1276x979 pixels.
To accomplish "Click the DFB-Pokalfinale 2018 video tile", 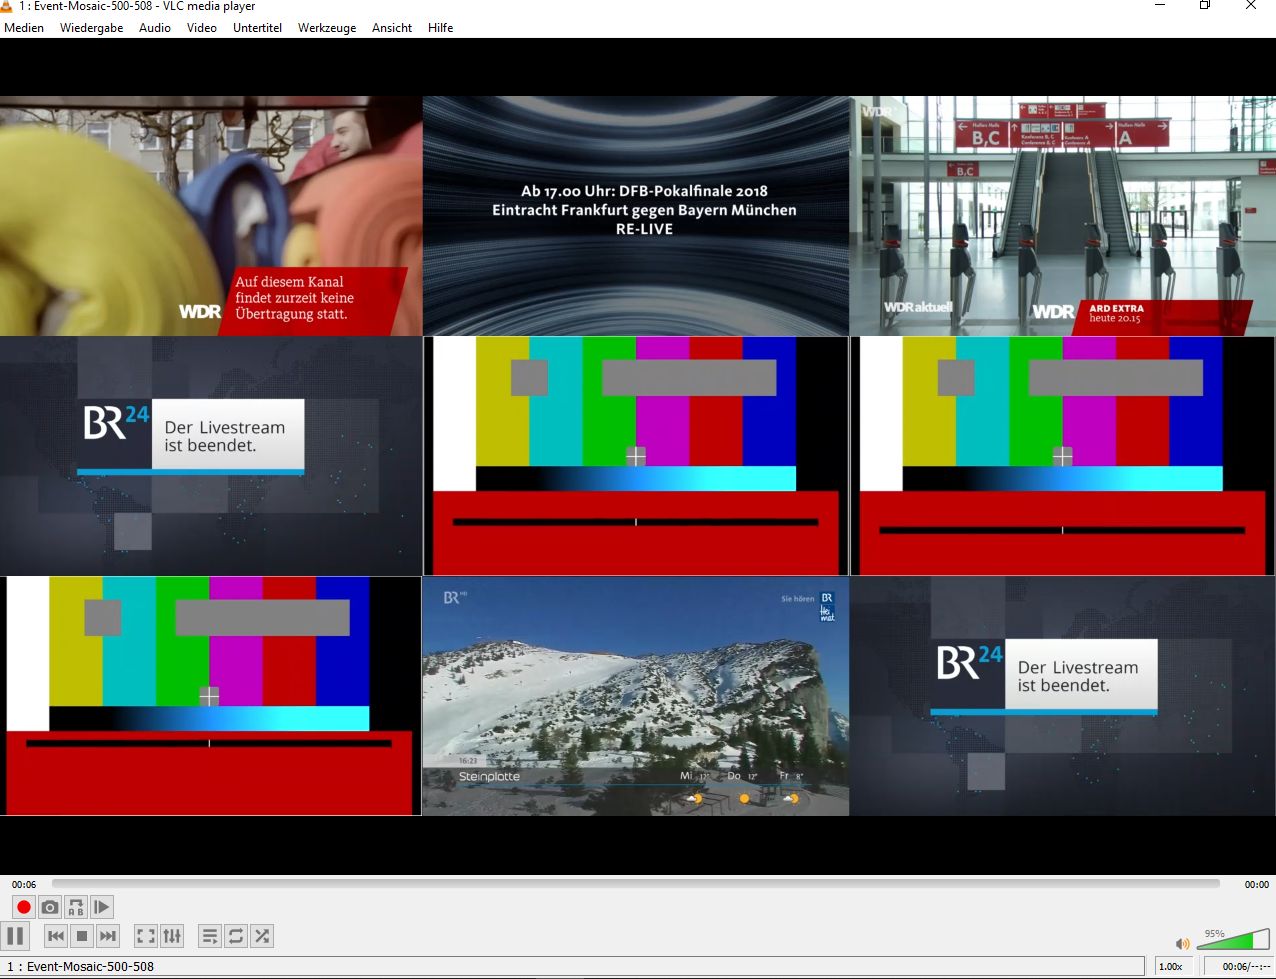I will [x=636, y=216].
